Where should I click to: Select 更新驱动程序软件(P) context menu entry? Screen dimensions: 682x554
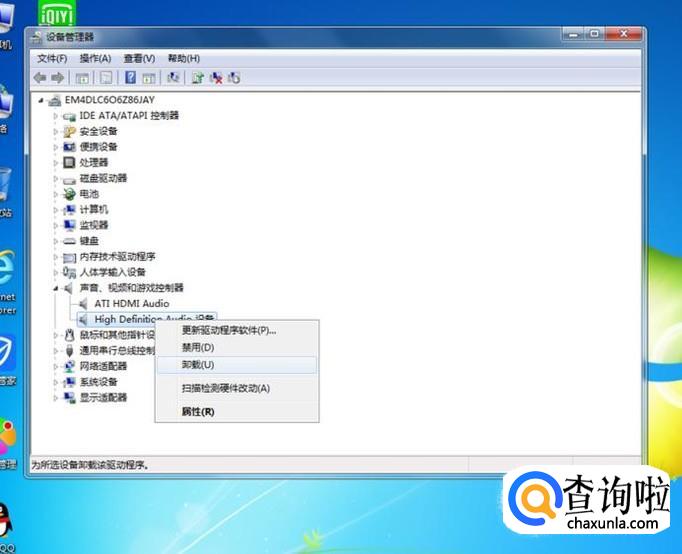[228, 330]
